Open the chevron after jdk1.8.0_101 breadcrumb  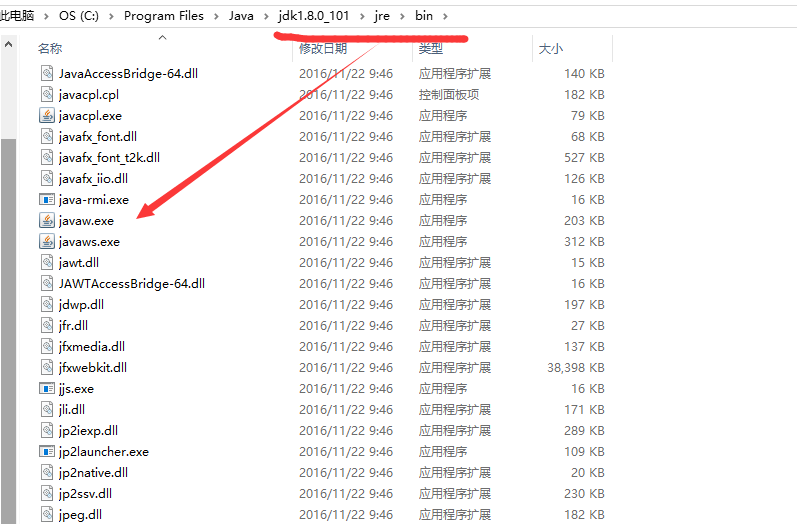coord(362,16)
